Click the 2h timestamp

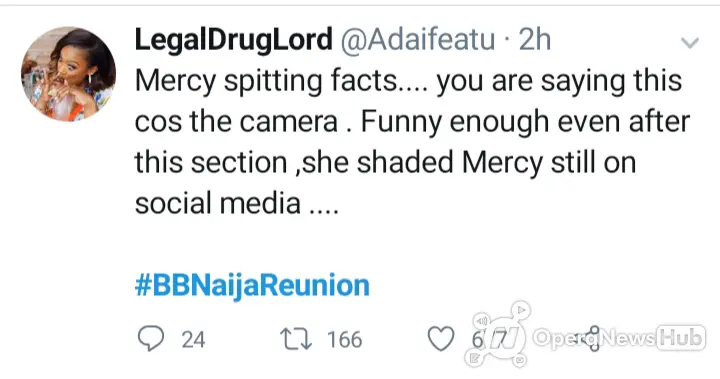tap(534, 40)
